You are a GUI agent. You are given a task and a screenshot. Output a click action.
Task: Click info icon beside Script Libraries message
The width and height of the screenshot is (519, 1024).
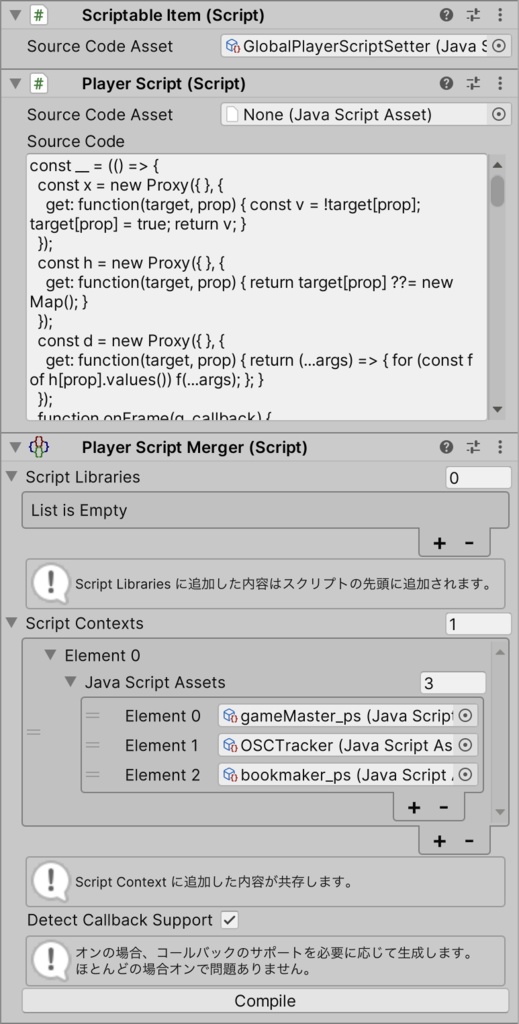(50, 583)
